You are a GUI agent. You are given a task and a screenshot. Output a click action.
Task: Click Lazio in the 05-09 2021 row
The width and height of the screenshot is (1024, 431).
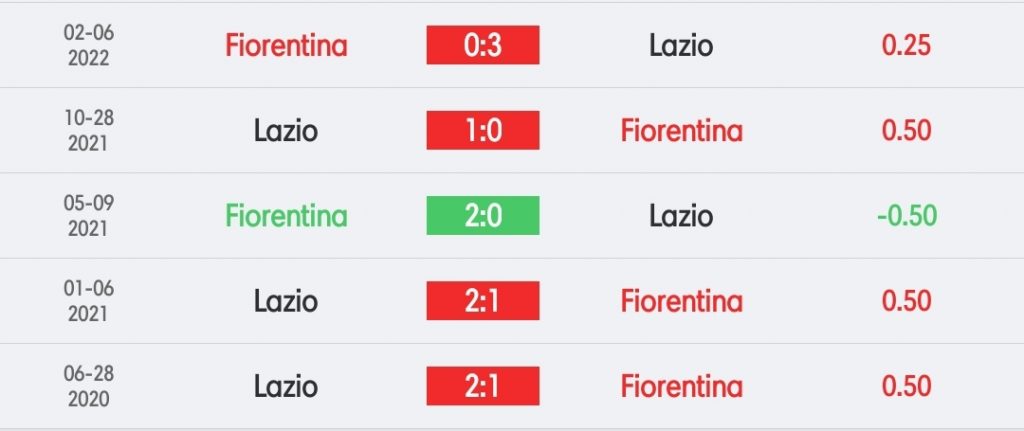tap(680, 216)
